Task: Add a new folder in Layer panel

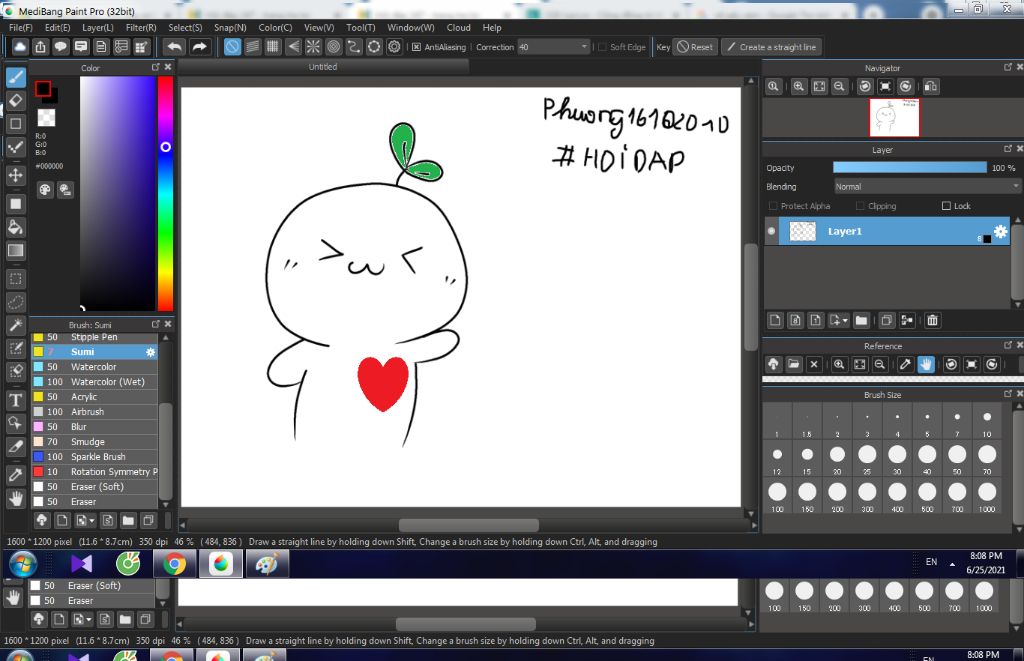Action: coord(861,320)
